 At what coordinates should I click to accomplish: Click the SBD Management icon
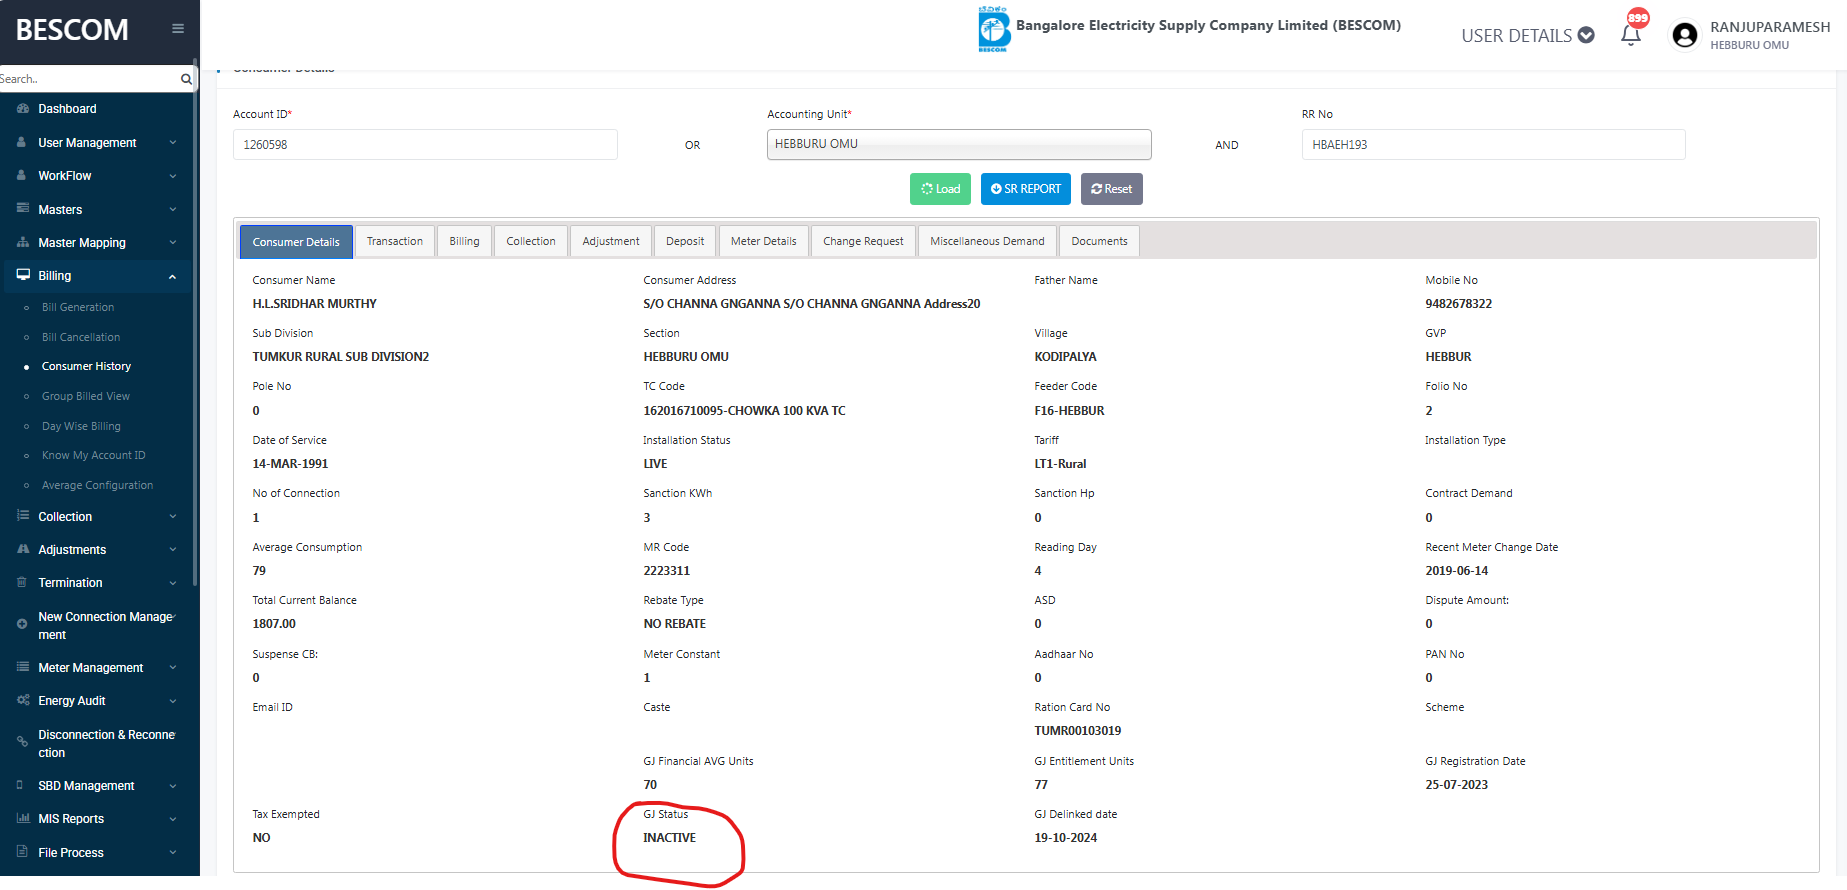click(20, 786)
